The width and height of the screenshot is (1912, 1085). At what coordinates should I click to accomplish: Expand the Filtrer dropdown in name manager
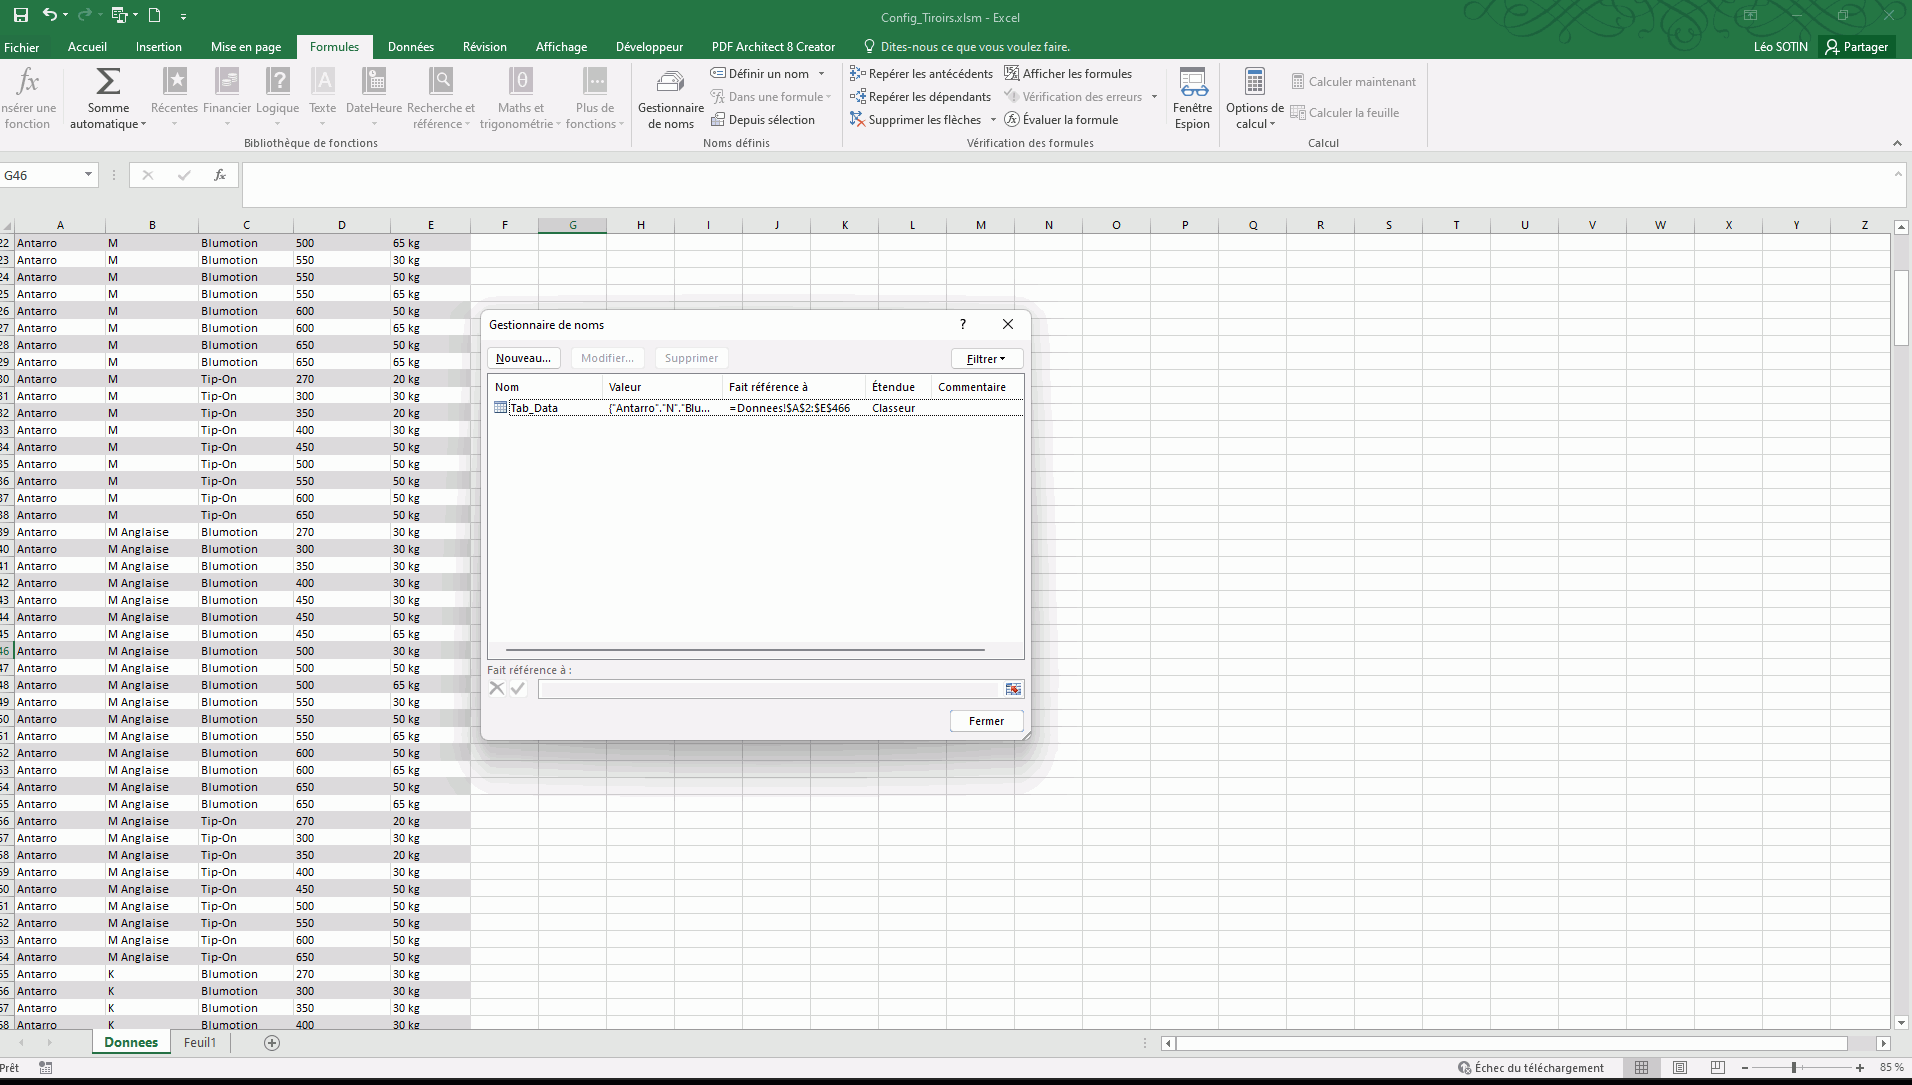click(x=986, y=359)
